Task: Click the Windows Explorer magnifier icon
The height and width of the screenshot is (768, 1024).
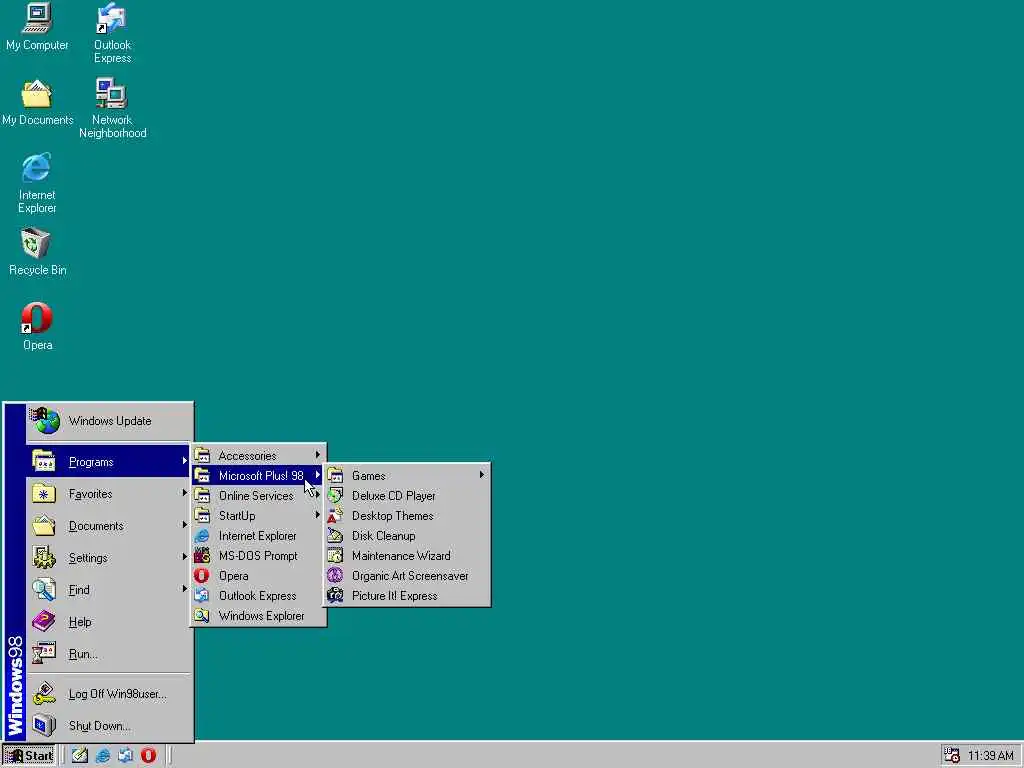Action: click(x=202, y=616)
